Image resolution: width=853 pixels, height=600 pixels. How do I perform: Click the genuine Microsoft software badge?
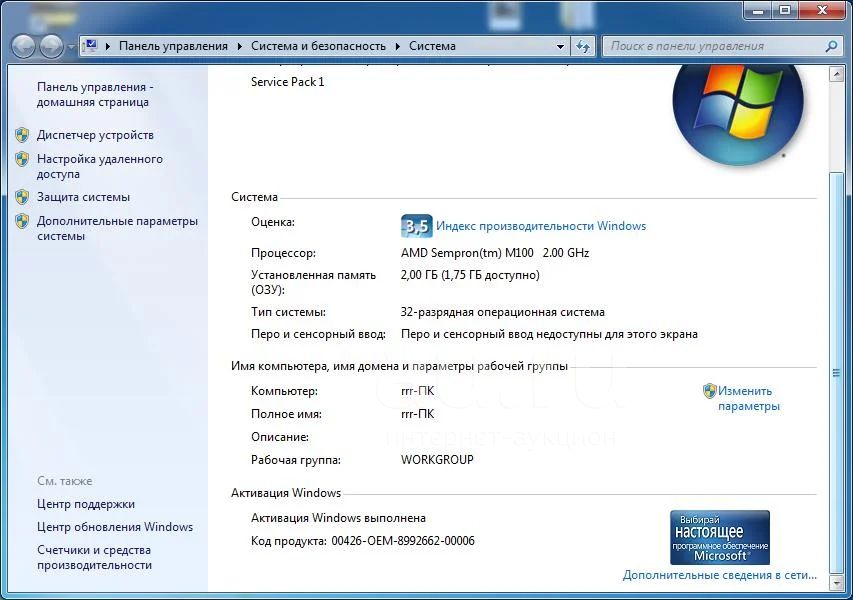720,537
